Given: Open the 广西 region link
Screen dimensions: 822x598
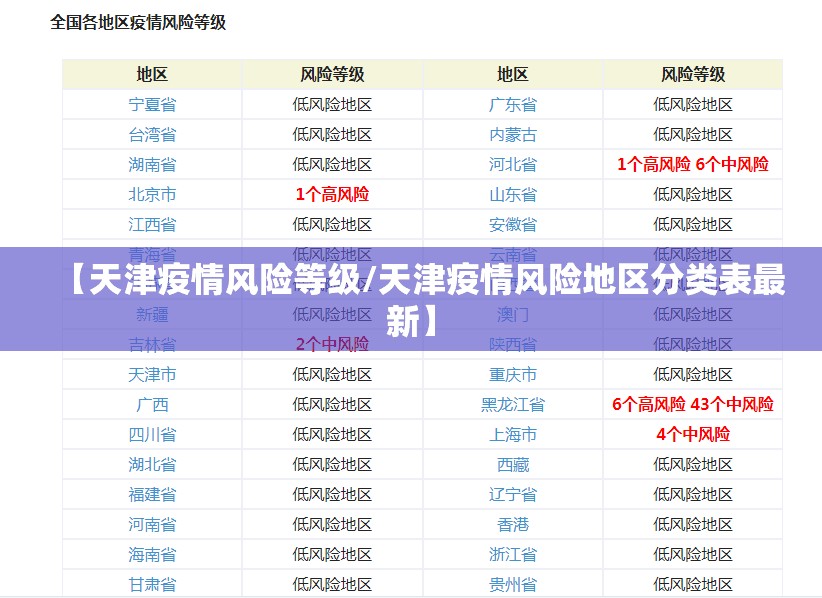Looking at the screenshot, I should [152, 404].
